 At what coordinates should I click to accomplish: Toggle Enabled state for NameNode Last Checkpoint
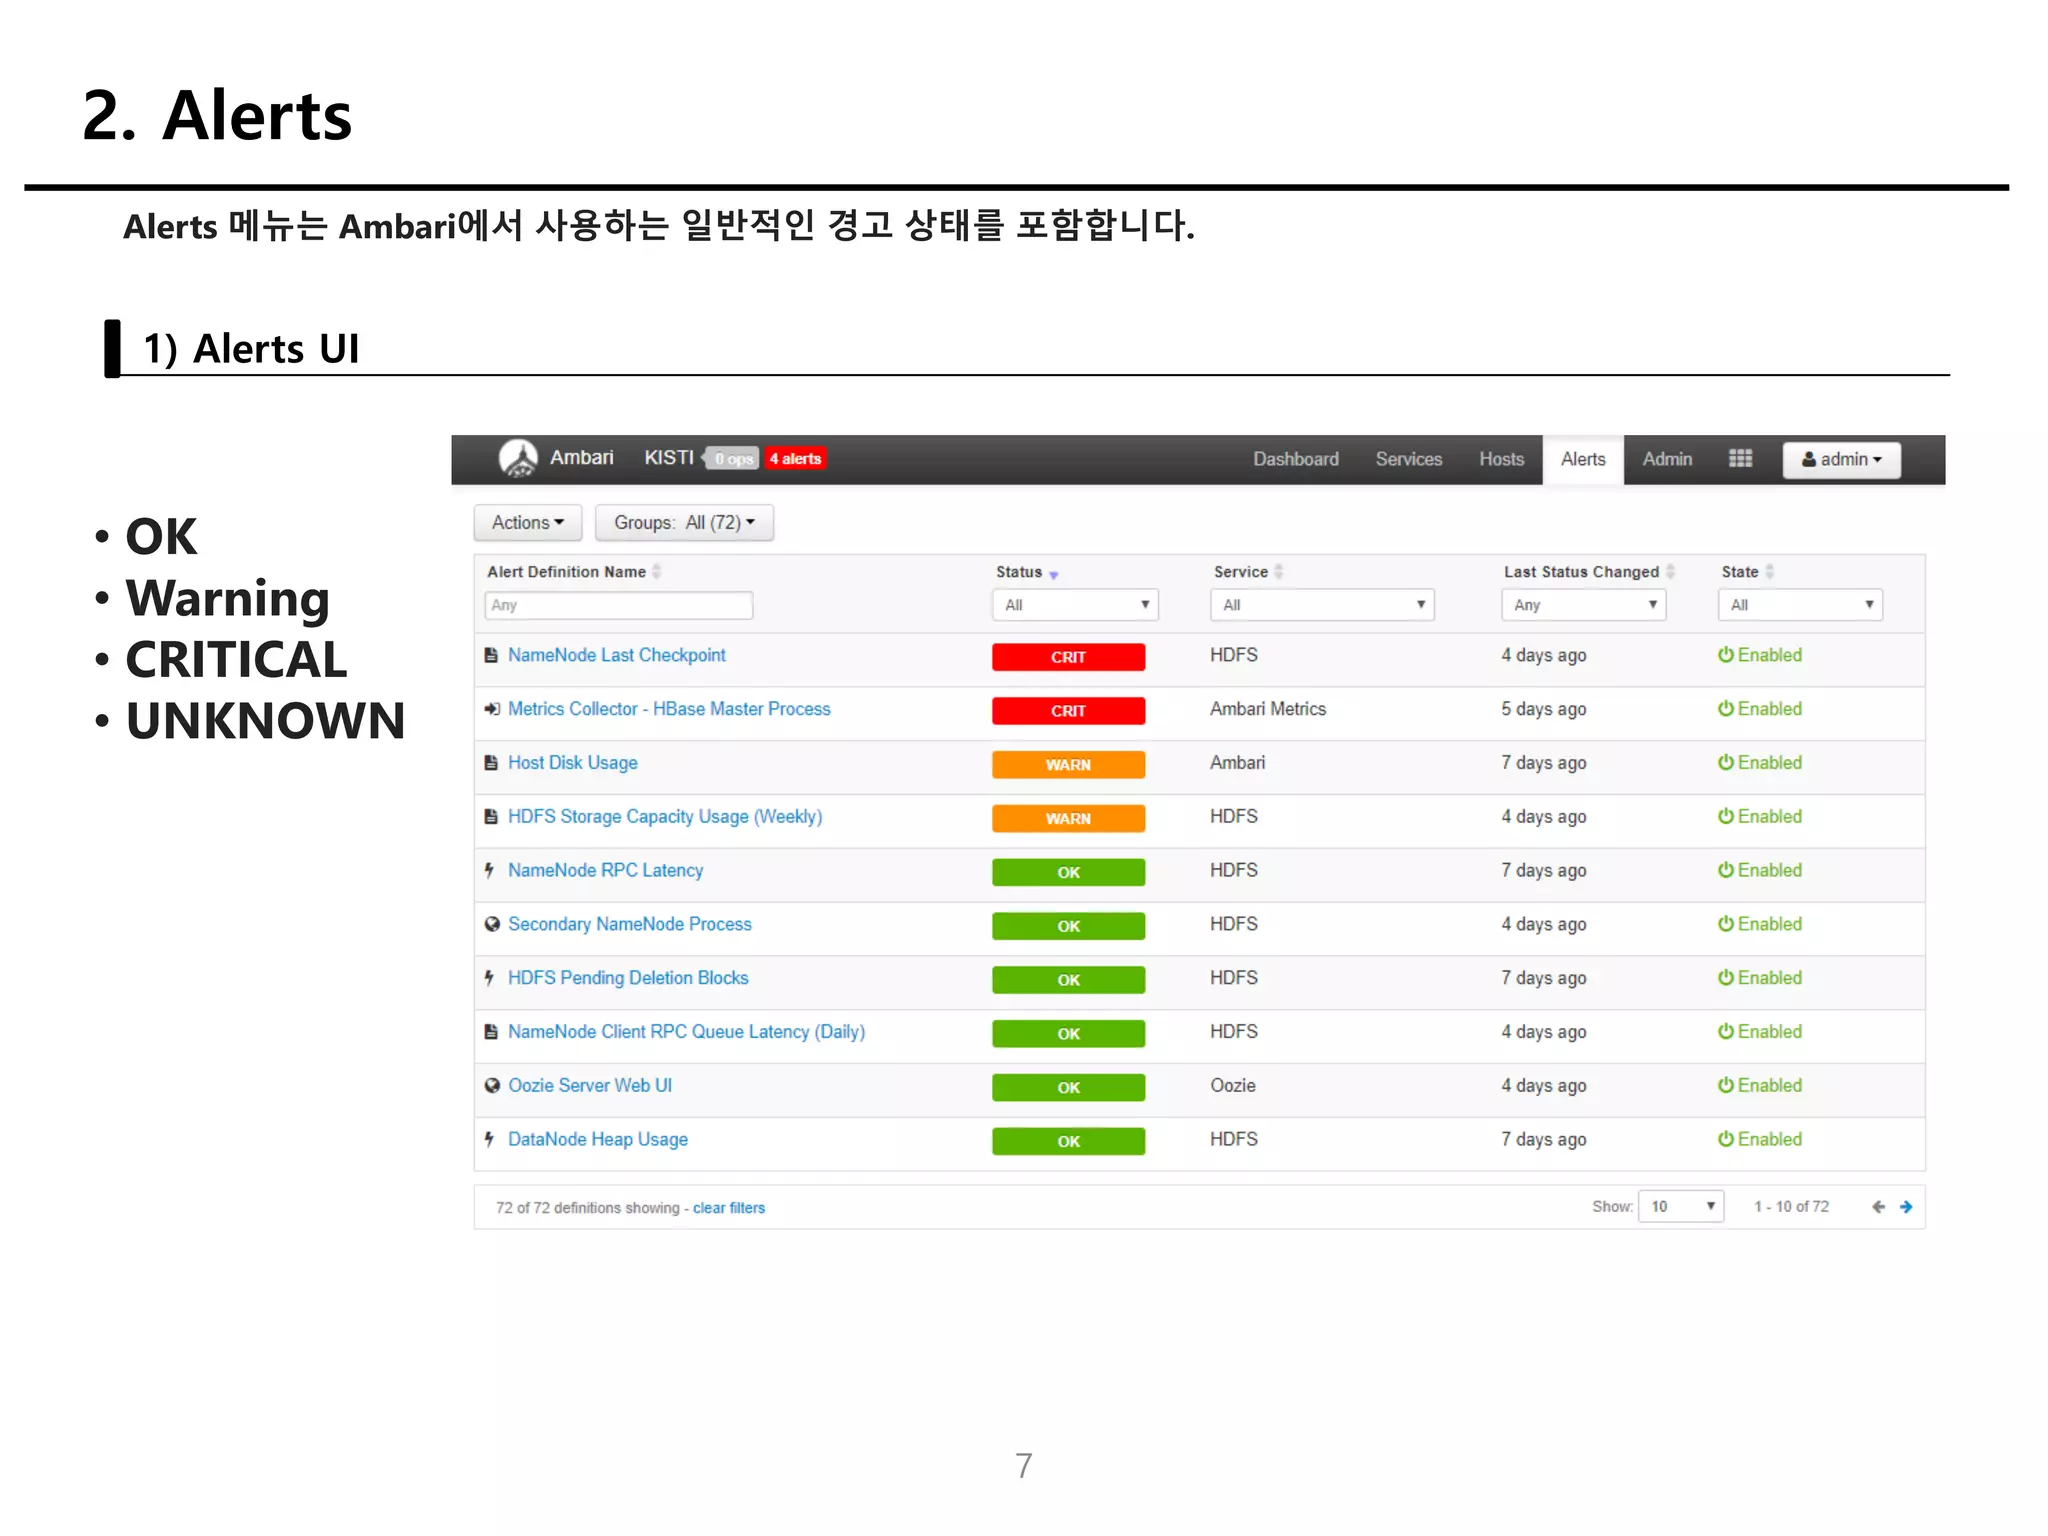[1760, 655]
